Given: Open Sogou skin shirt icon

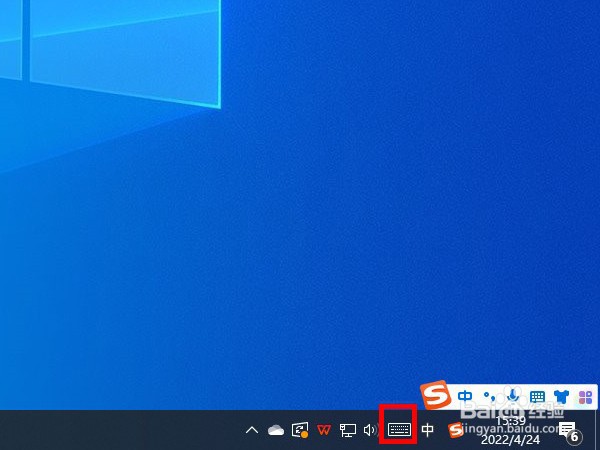Looking at the screenshot, I should (561, 397).
